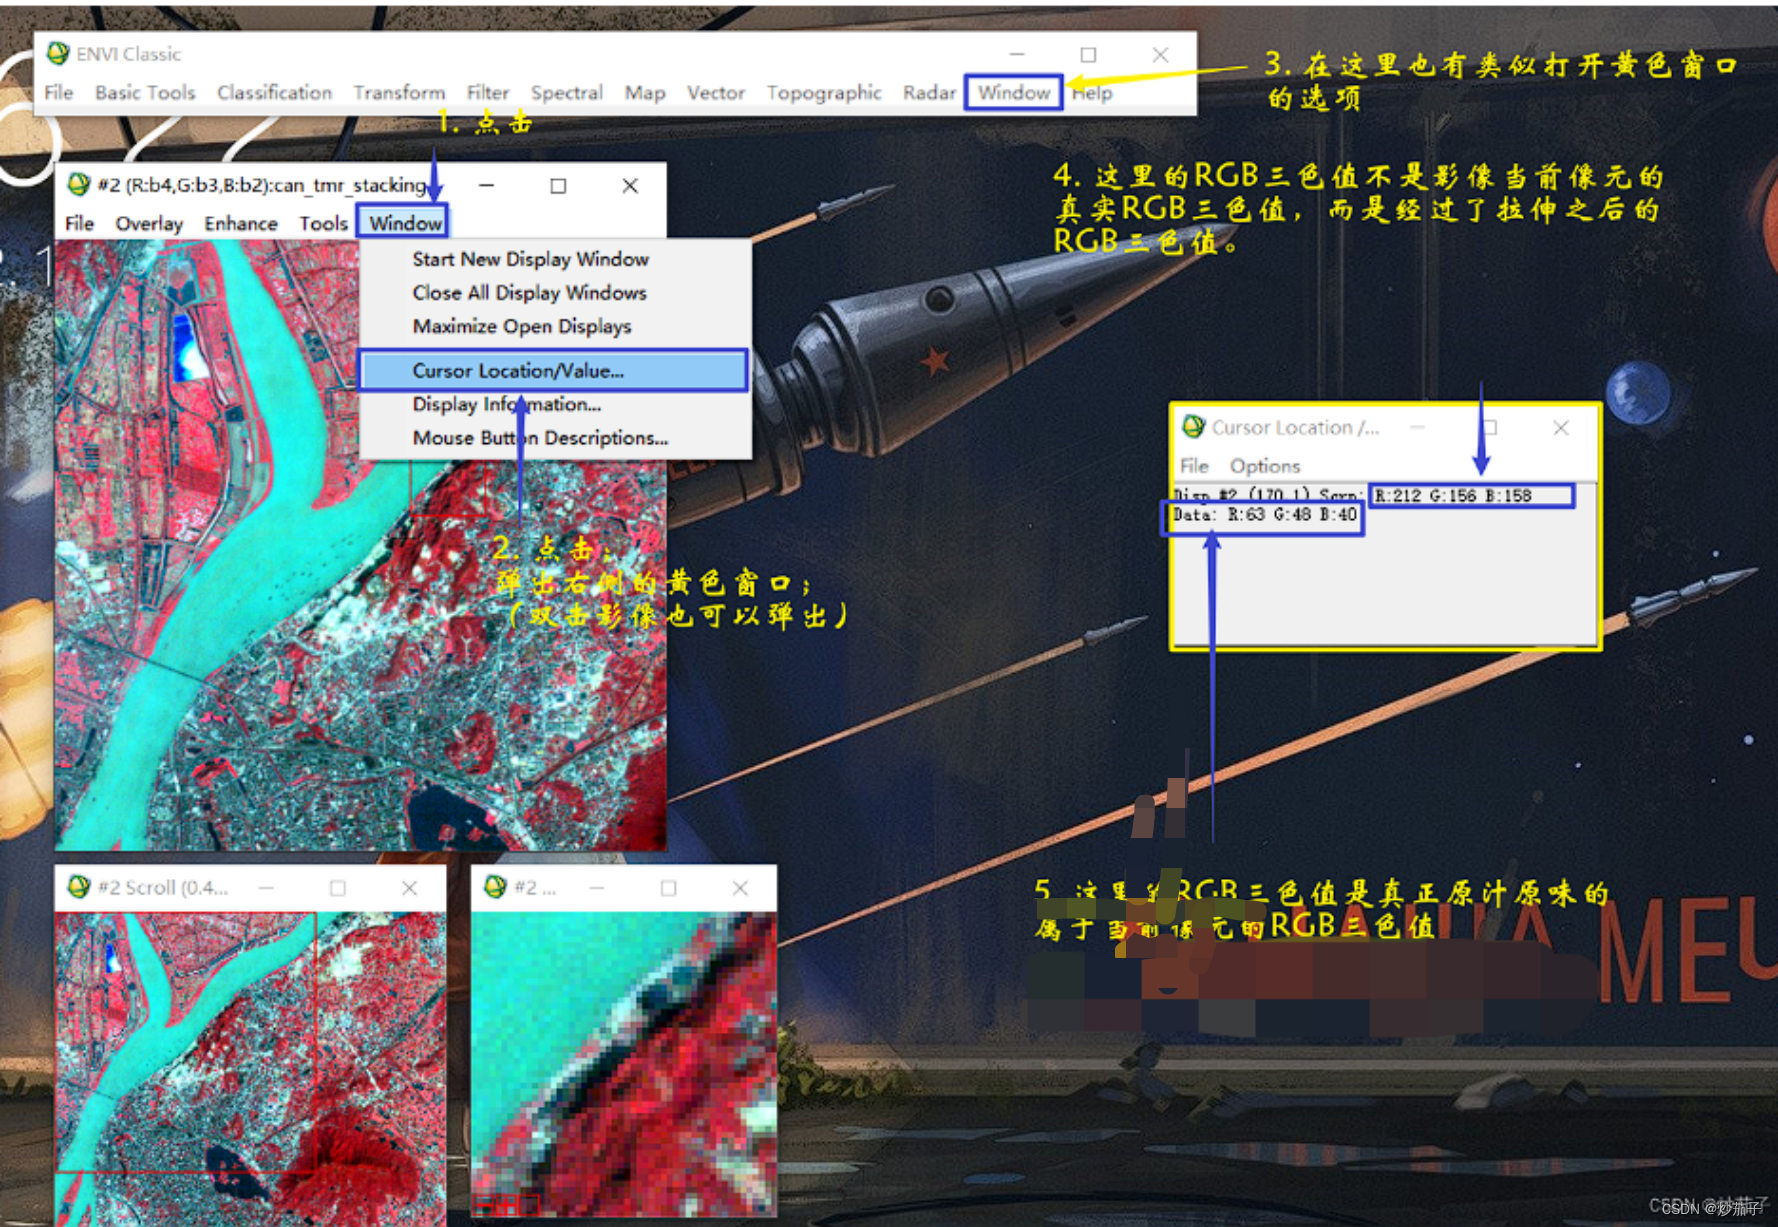The width and height of the screenshot is (1778, 1227).
Task: Open Options menu in Cursor Location window
Action: pos(1265,466)
